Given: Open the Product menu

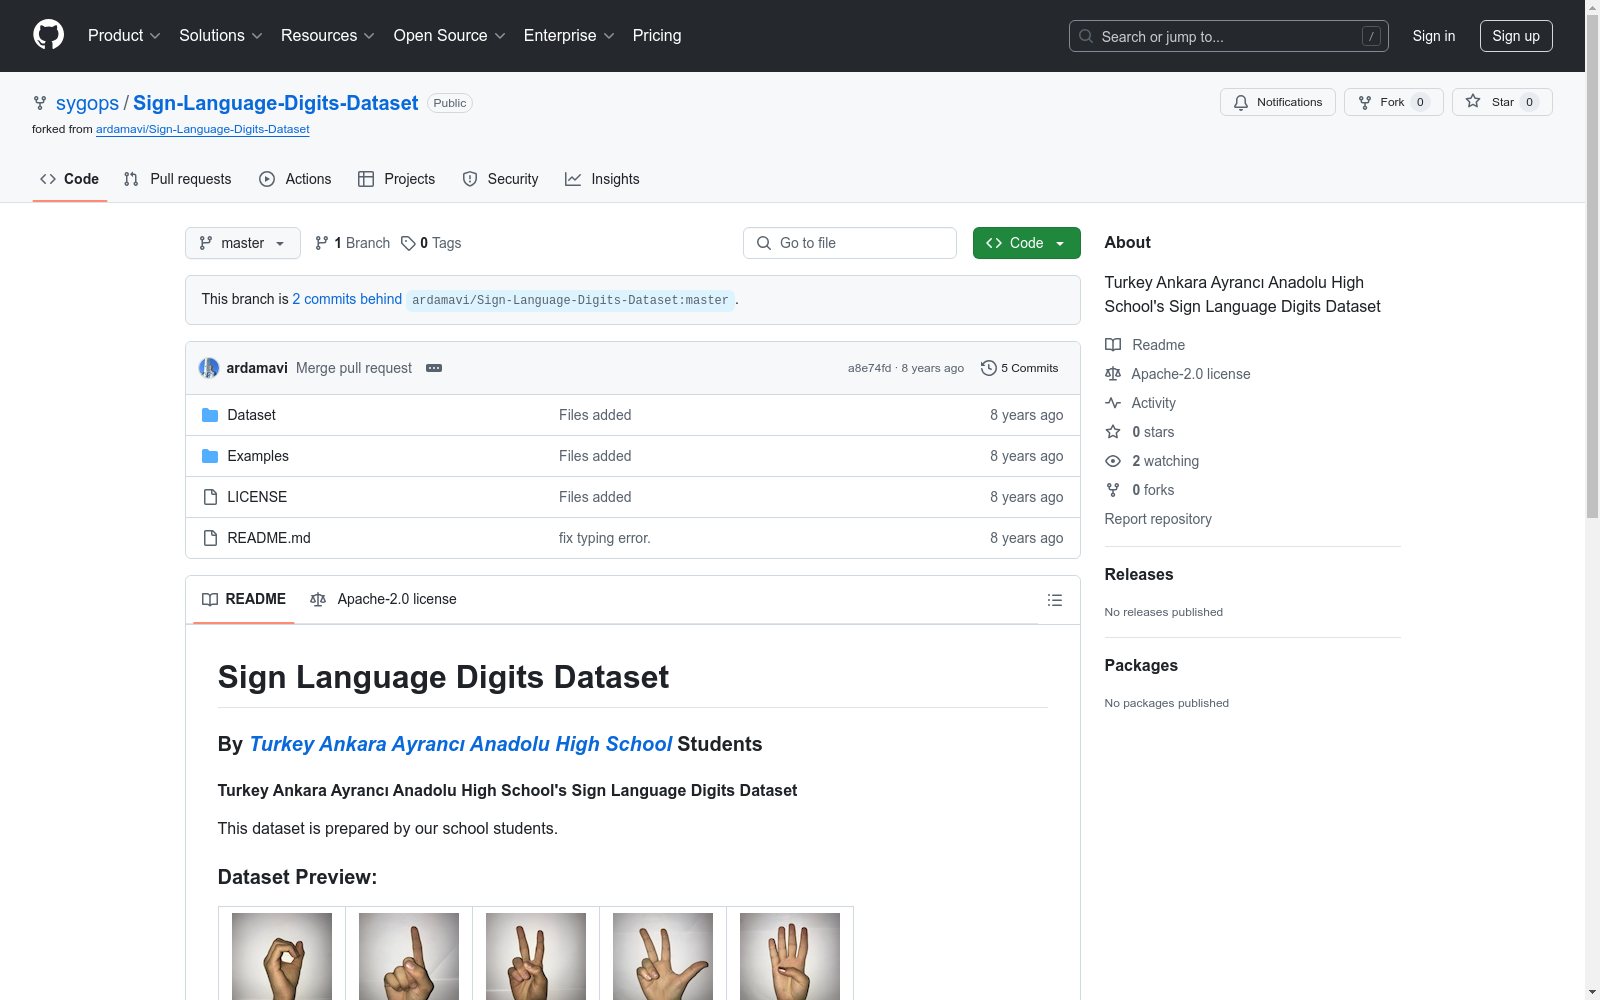Looking at the screenshot, I should [x=124, y=36].
